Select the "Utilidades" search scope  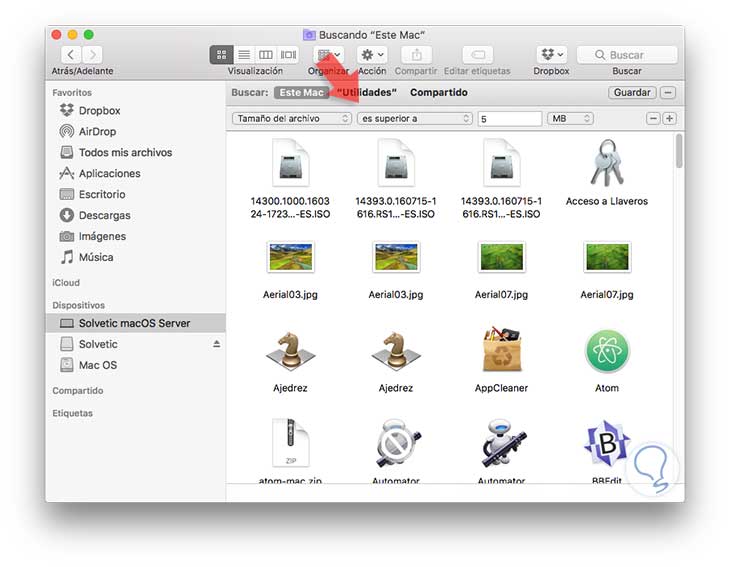pos(367,93)
